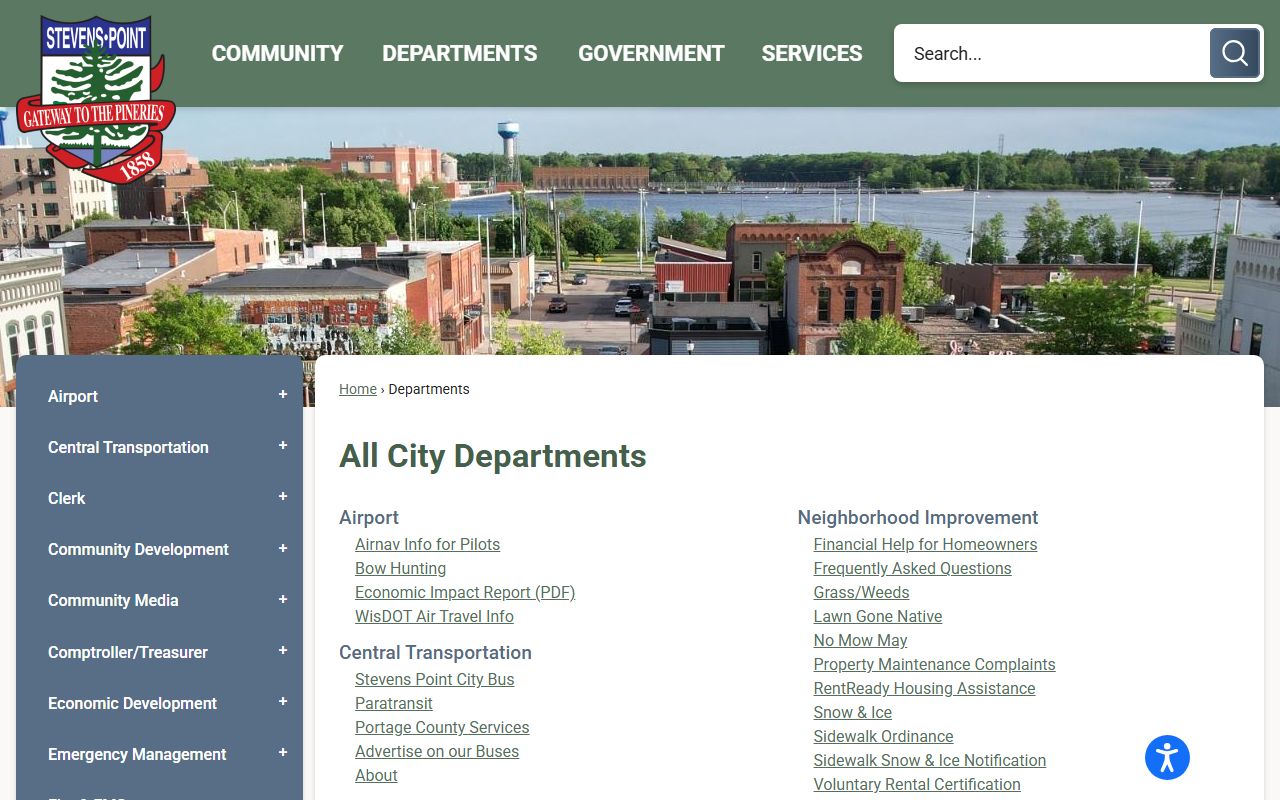Open No Mow May link

(860, 640)
